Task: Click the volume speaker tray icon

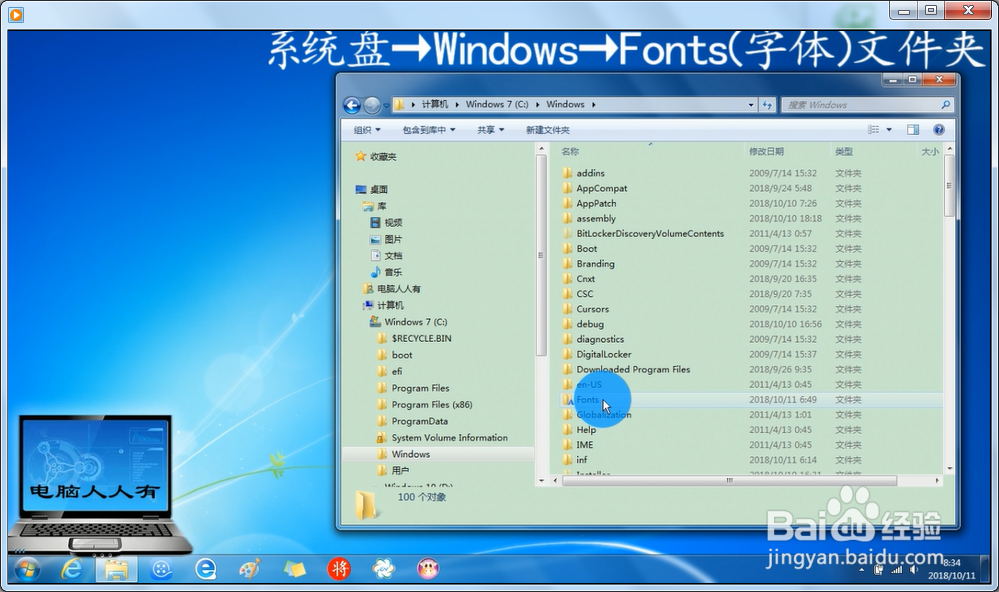Action: tap(914, 570)
